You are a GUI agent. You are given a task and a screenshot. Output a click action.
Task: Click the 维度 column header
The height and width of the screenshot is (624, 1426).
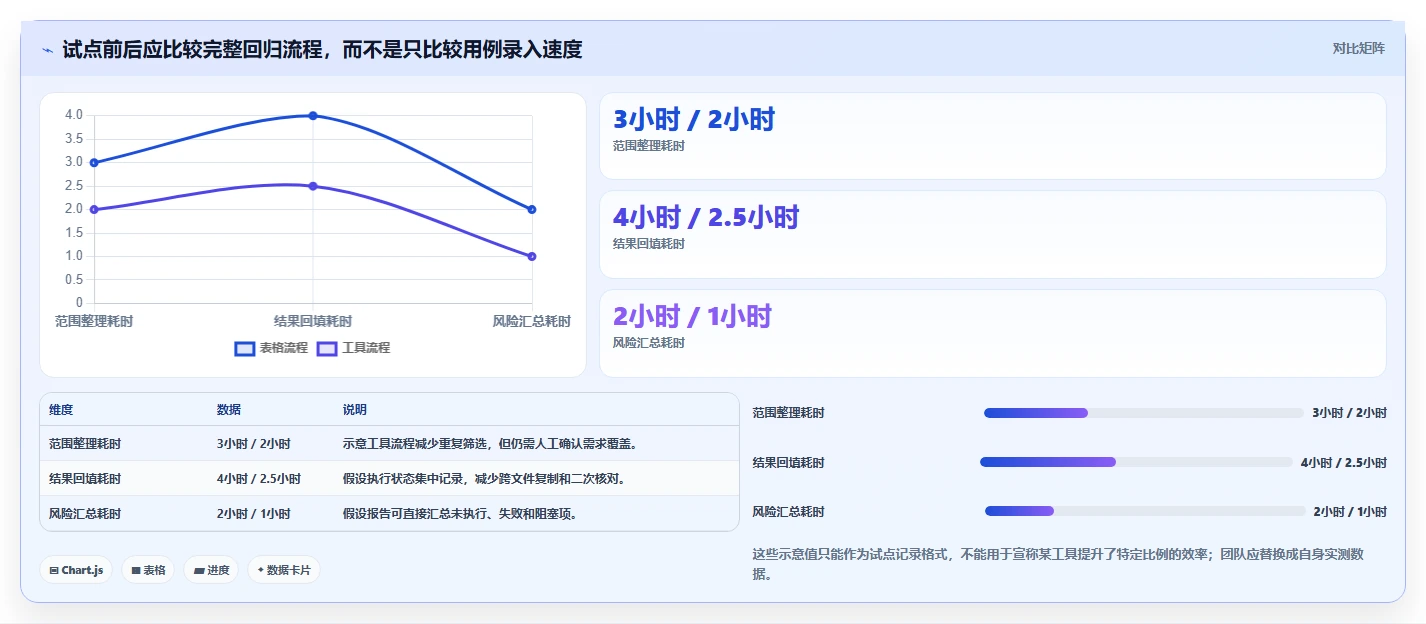click(61, 410)
